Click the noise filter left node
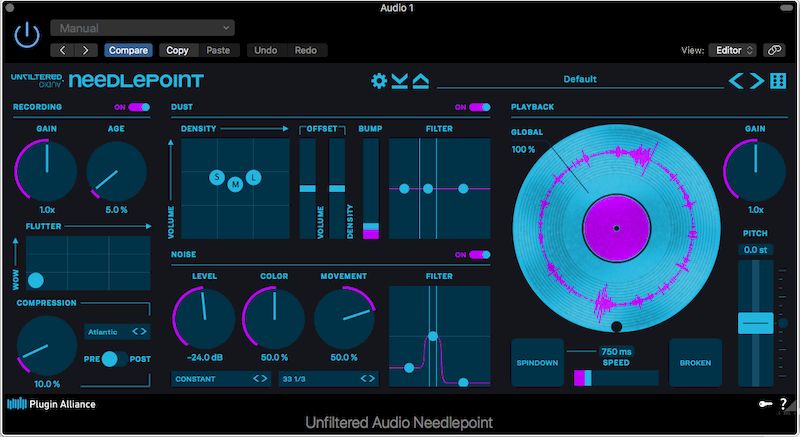The image size is (800, 437). click(x=409, y=367)
